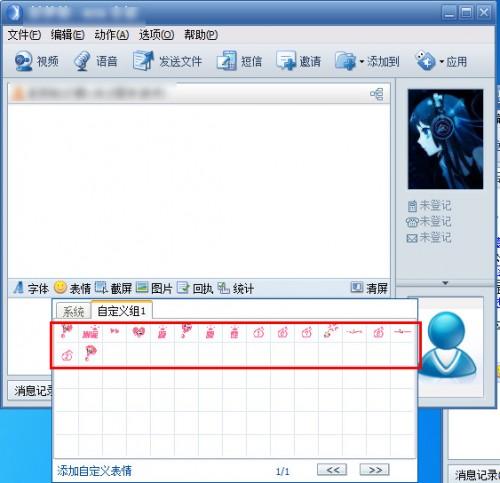Click your own blue user avatar
Image resolution: width=500 pixels, height=483 pixels.
(x=448, y=346)
